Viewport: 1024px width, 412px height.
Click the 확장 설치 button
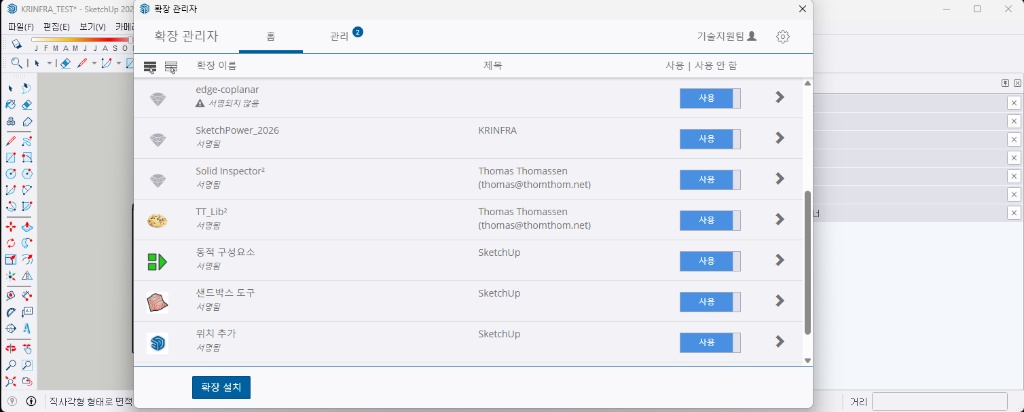tap(221, 387)
